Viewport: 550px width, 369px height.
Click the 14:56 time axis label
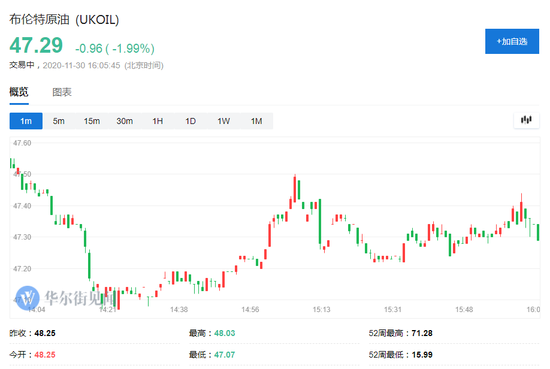(250, 309)
